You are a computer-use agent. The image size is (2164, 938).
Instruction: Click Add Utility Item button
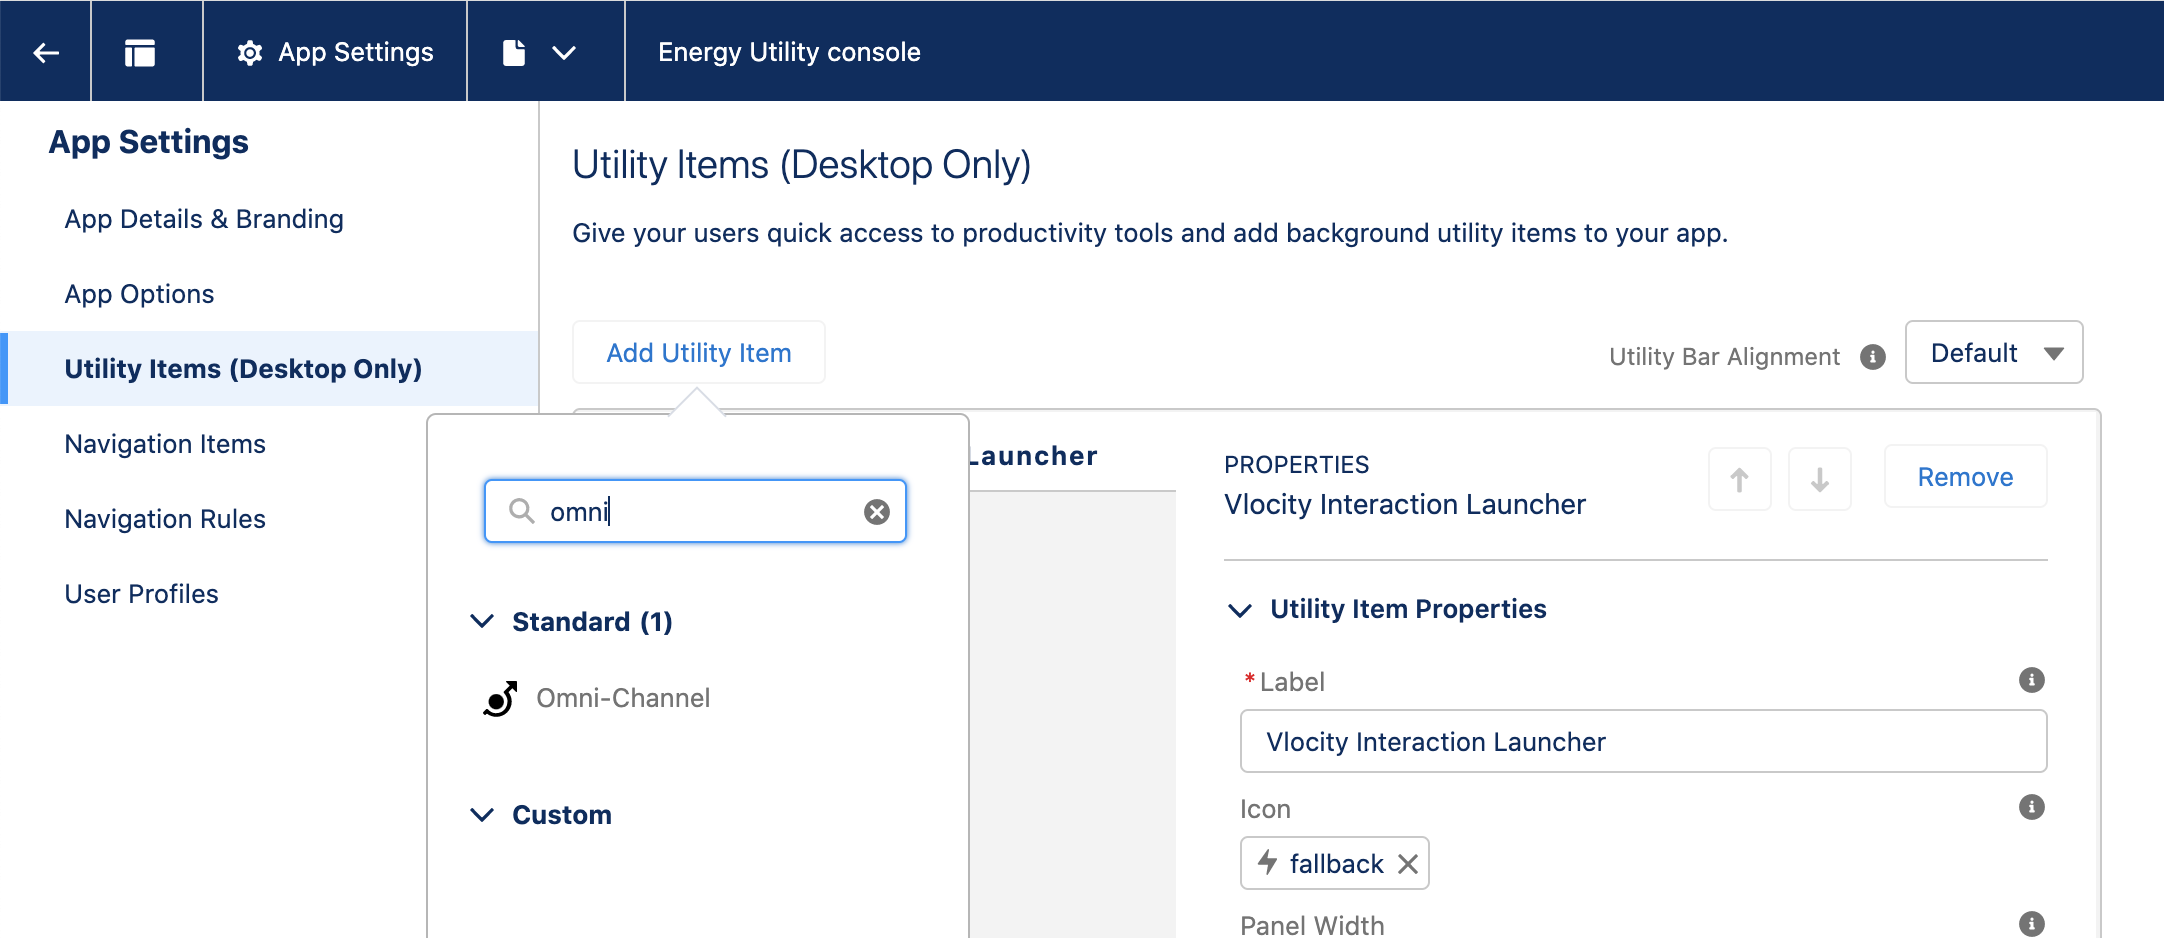(699, 352)
